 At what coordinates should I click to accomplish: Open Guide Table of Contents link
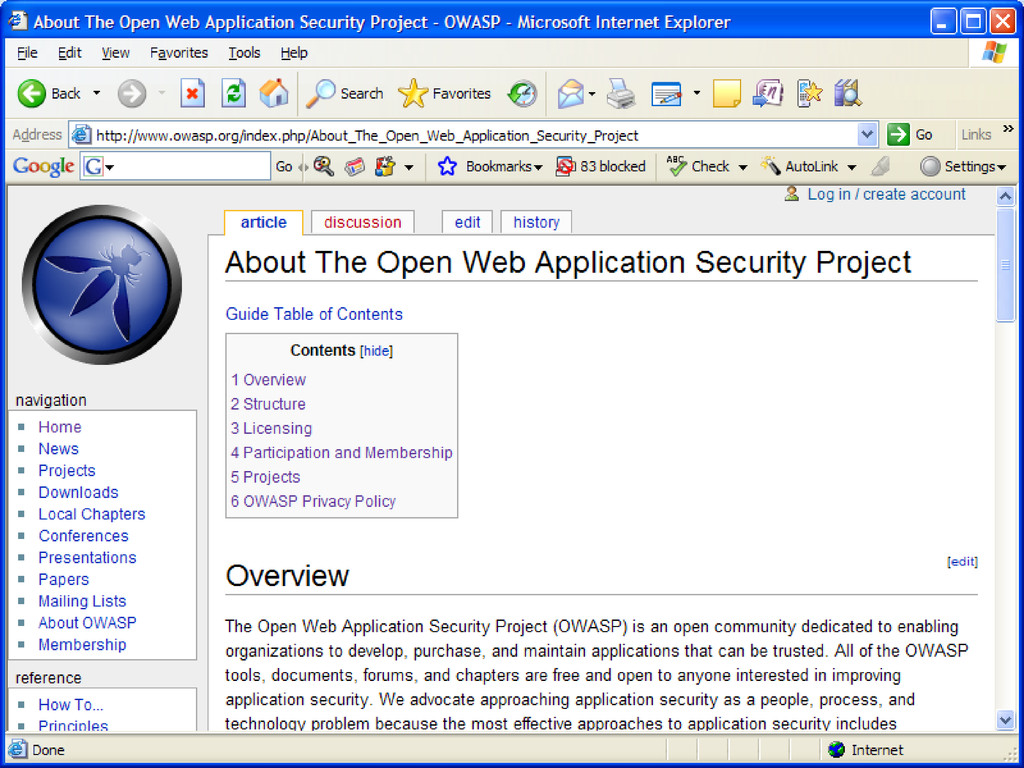tap(314, 314)
